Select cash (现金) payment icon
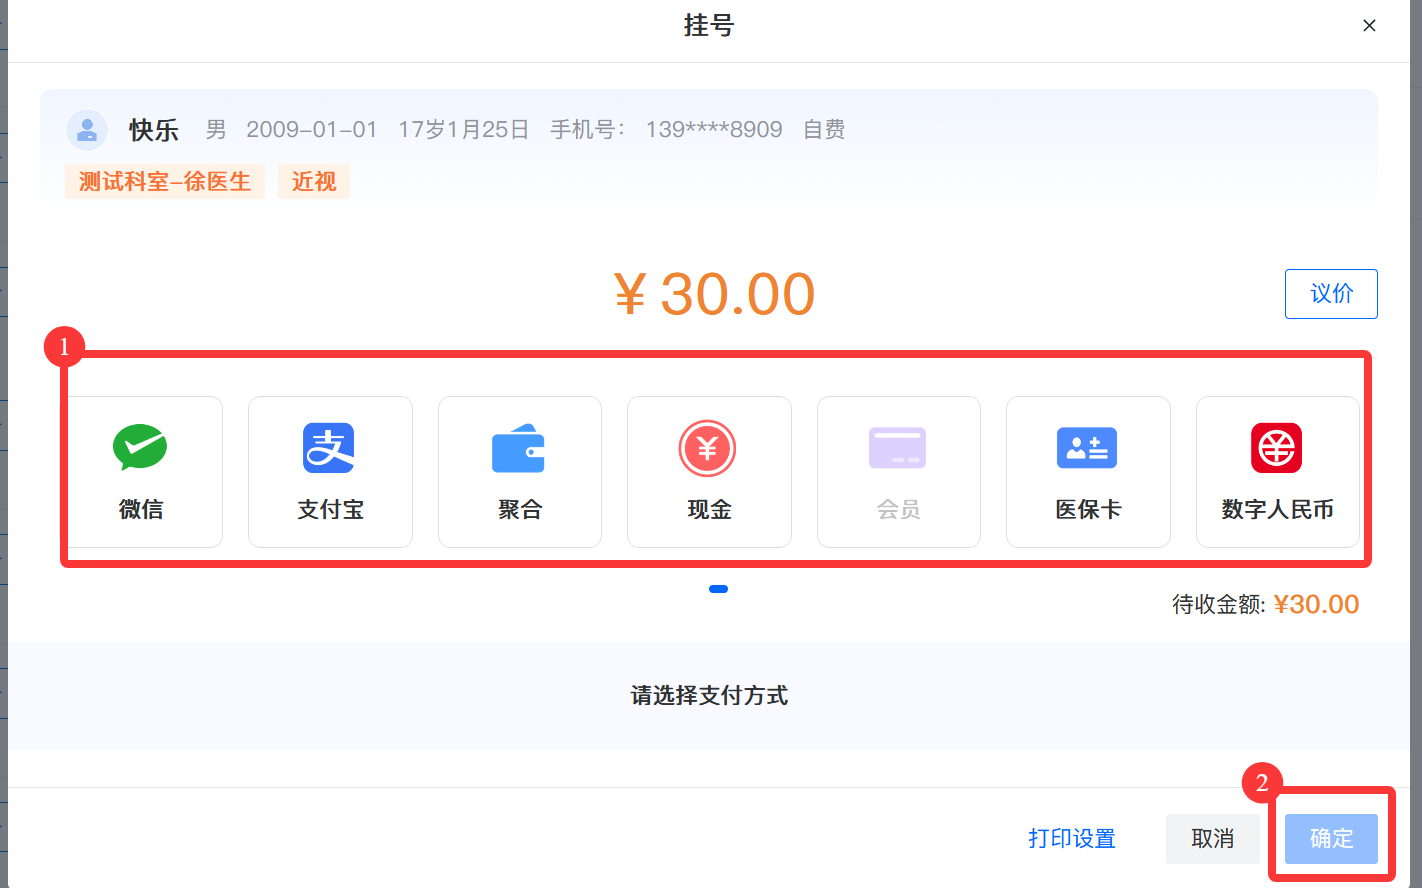Viewport: 1422px width, 888px height. pyautogui.click(x=708, y=448)
